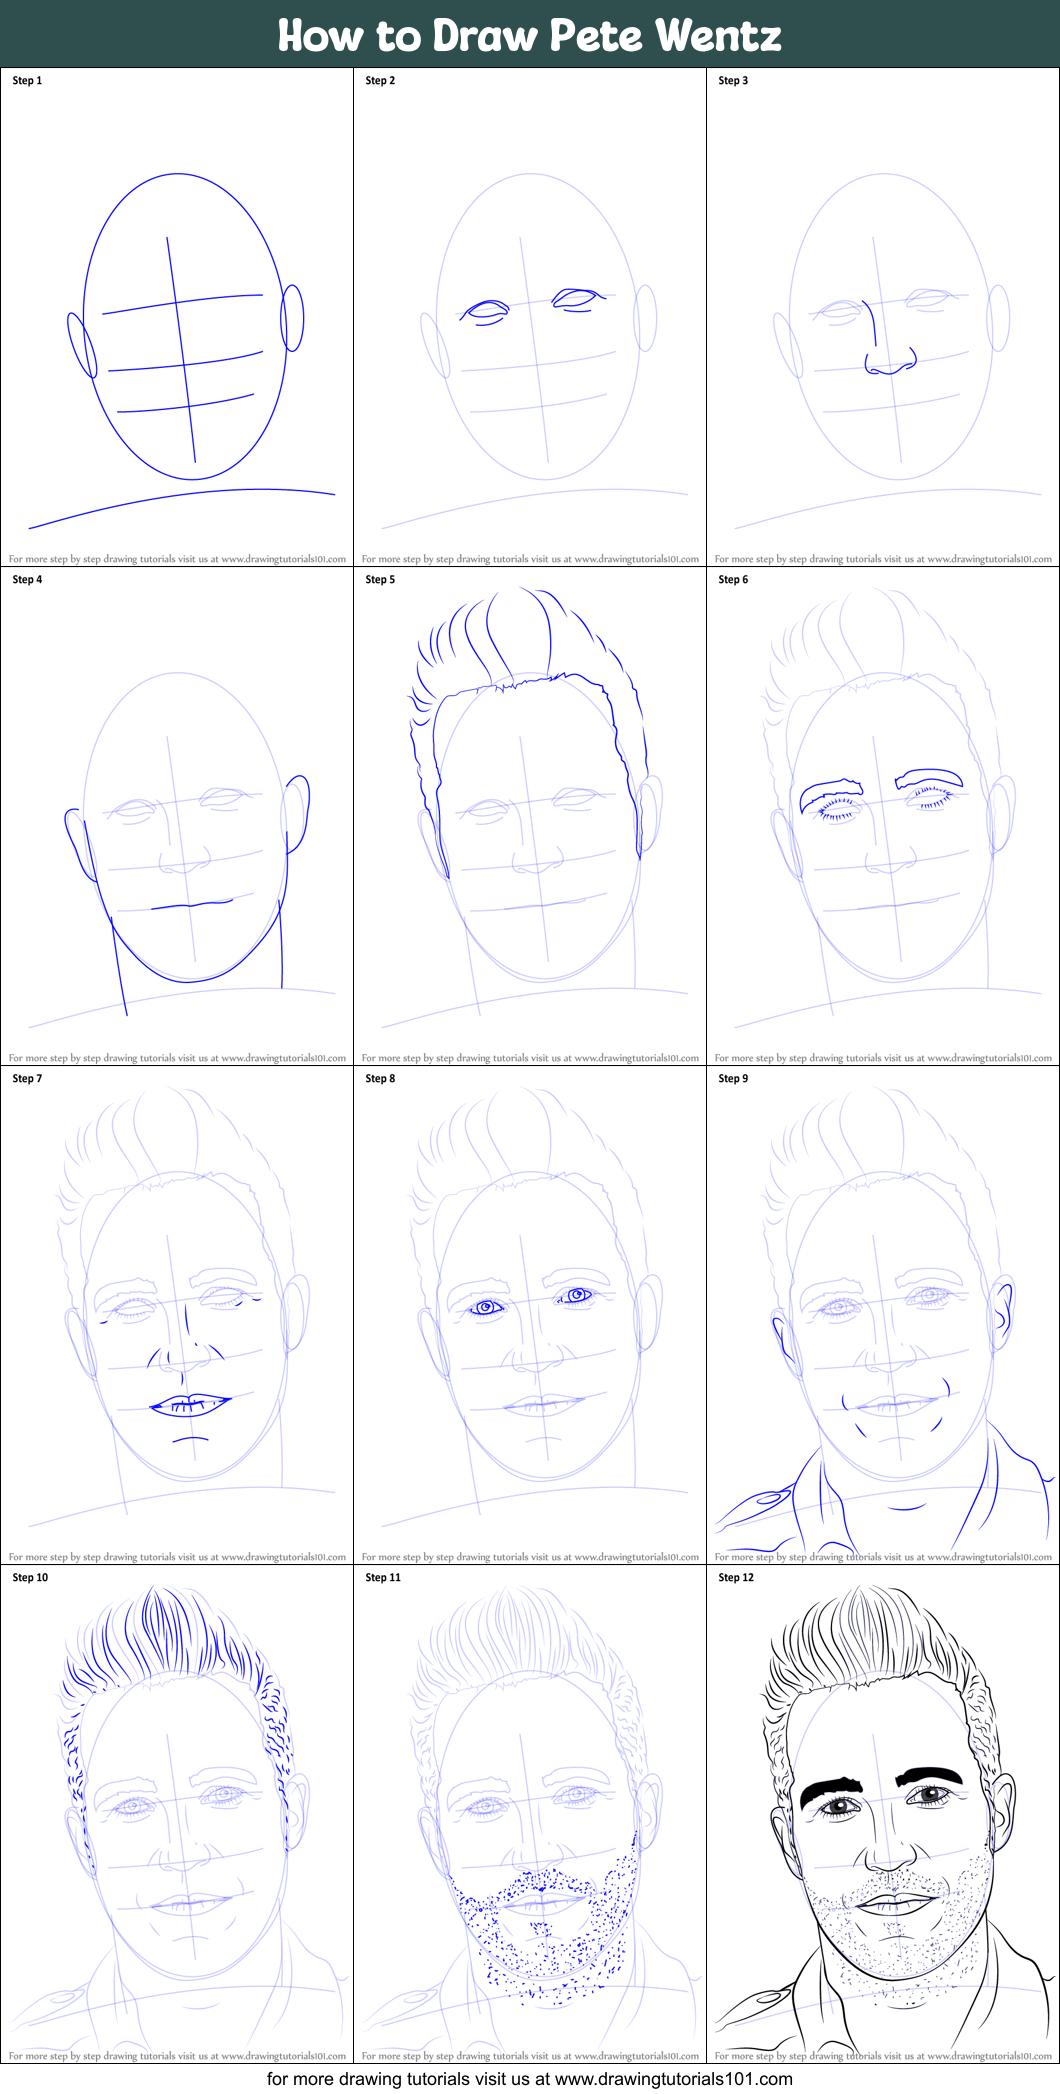Click the watermark link under Step 5
Image resolution: width=1060 pixels, height=2094 pixels.
pyautogui.click(x=530, y=1058)
